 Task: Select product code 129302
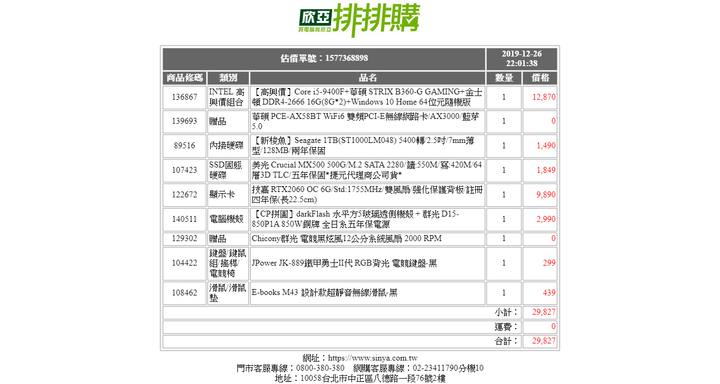click(x=184, y=238)
